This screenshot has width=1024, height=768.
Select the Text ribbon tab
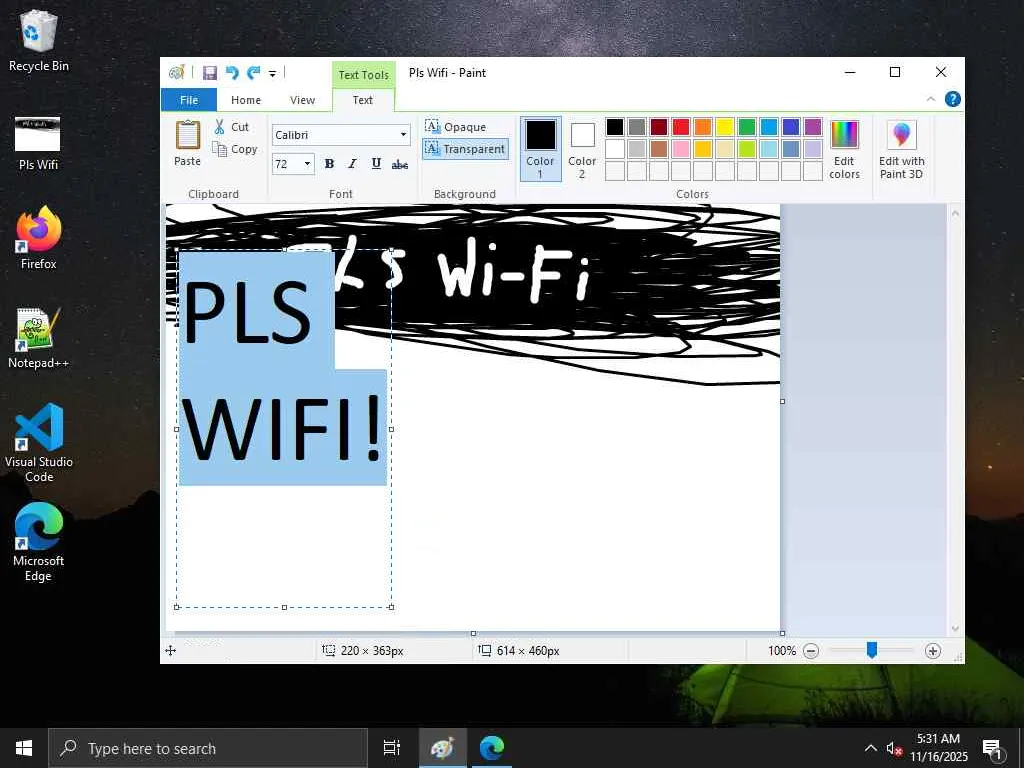(362, 100)
